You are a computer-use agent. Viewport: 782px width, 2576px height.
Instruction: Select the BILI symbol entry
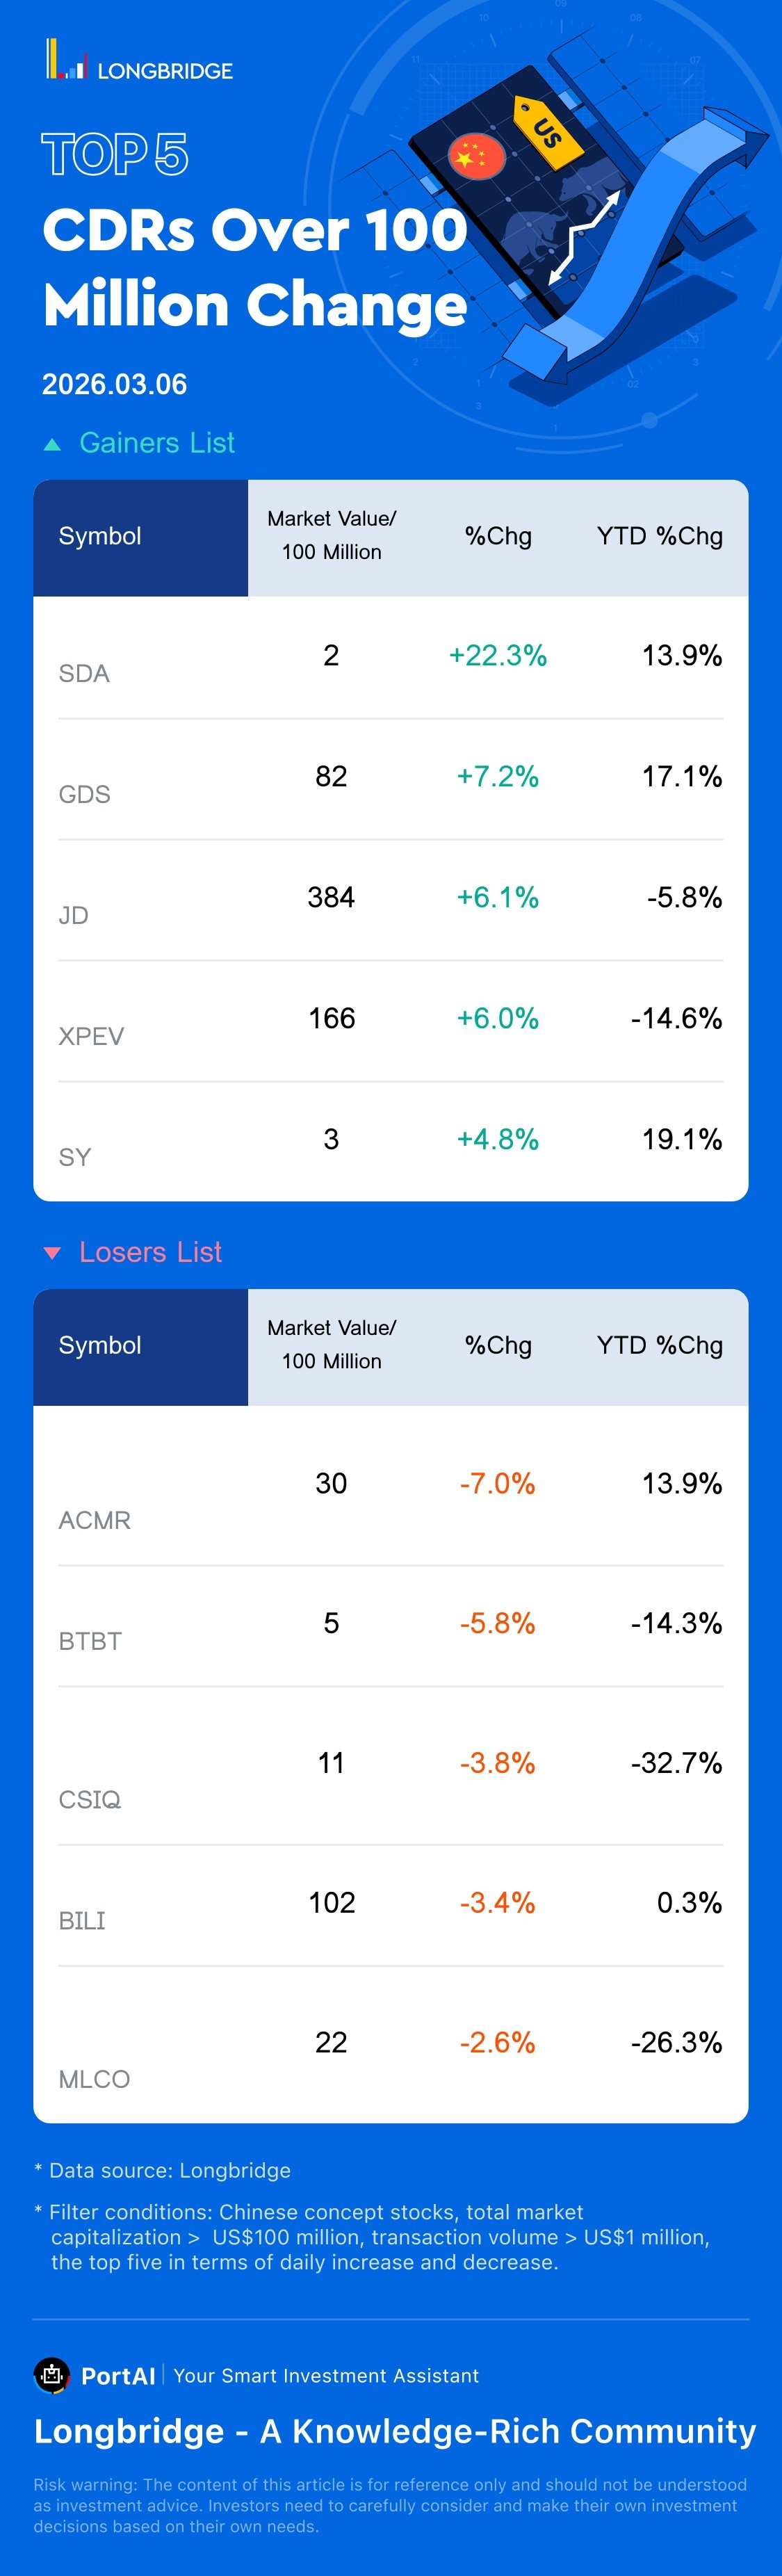pos(82,1920)
